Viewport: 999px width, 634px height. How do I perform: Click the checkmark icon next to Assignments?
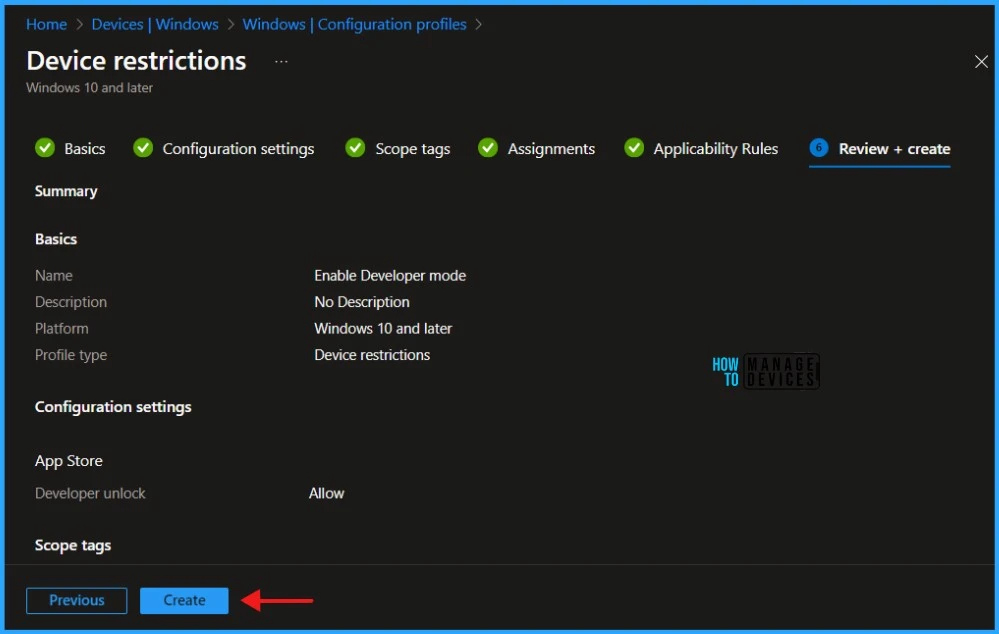488,148
